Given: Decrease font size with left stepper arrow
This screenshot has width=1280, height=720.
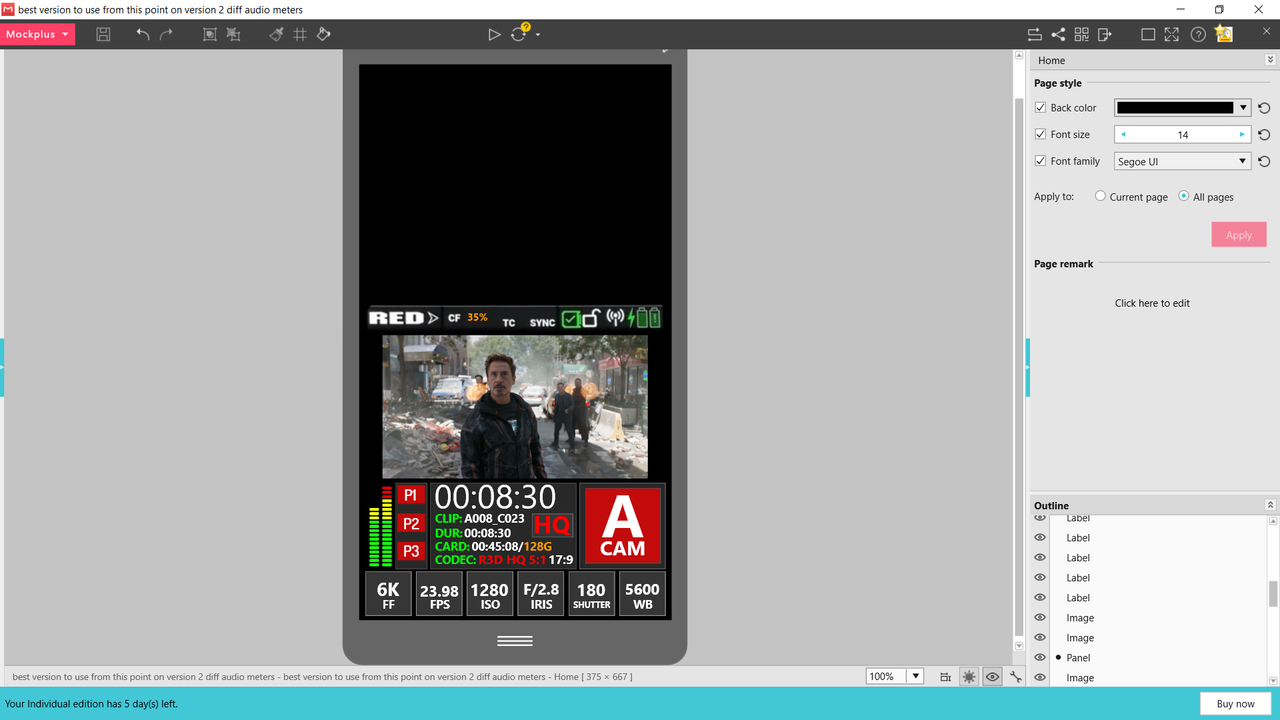Looking at the screenshot, I should (x=1123, y=134).
